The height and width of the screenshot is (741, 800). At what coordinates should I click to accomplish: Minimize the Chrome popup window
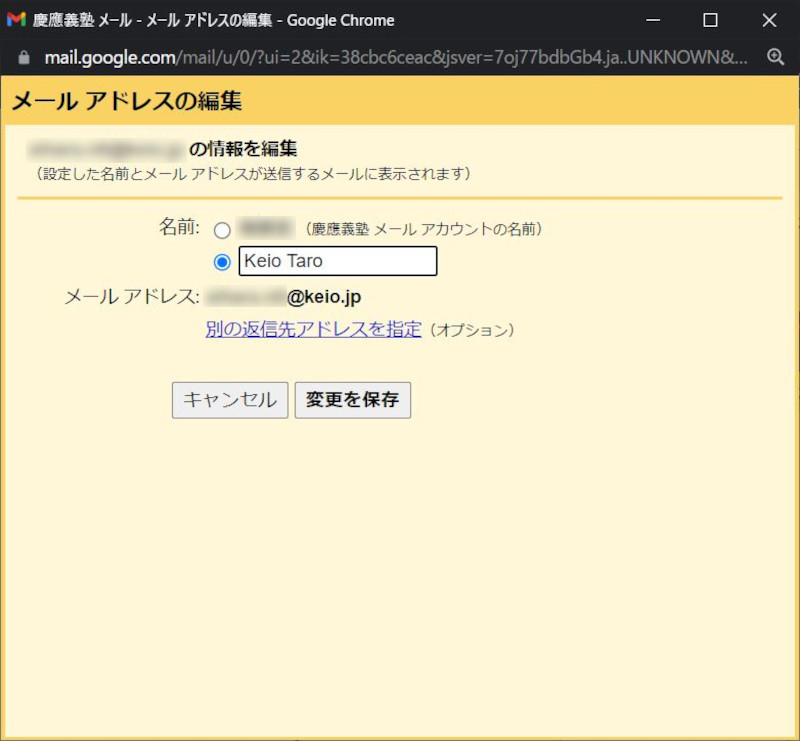click(x=653, y=20)
